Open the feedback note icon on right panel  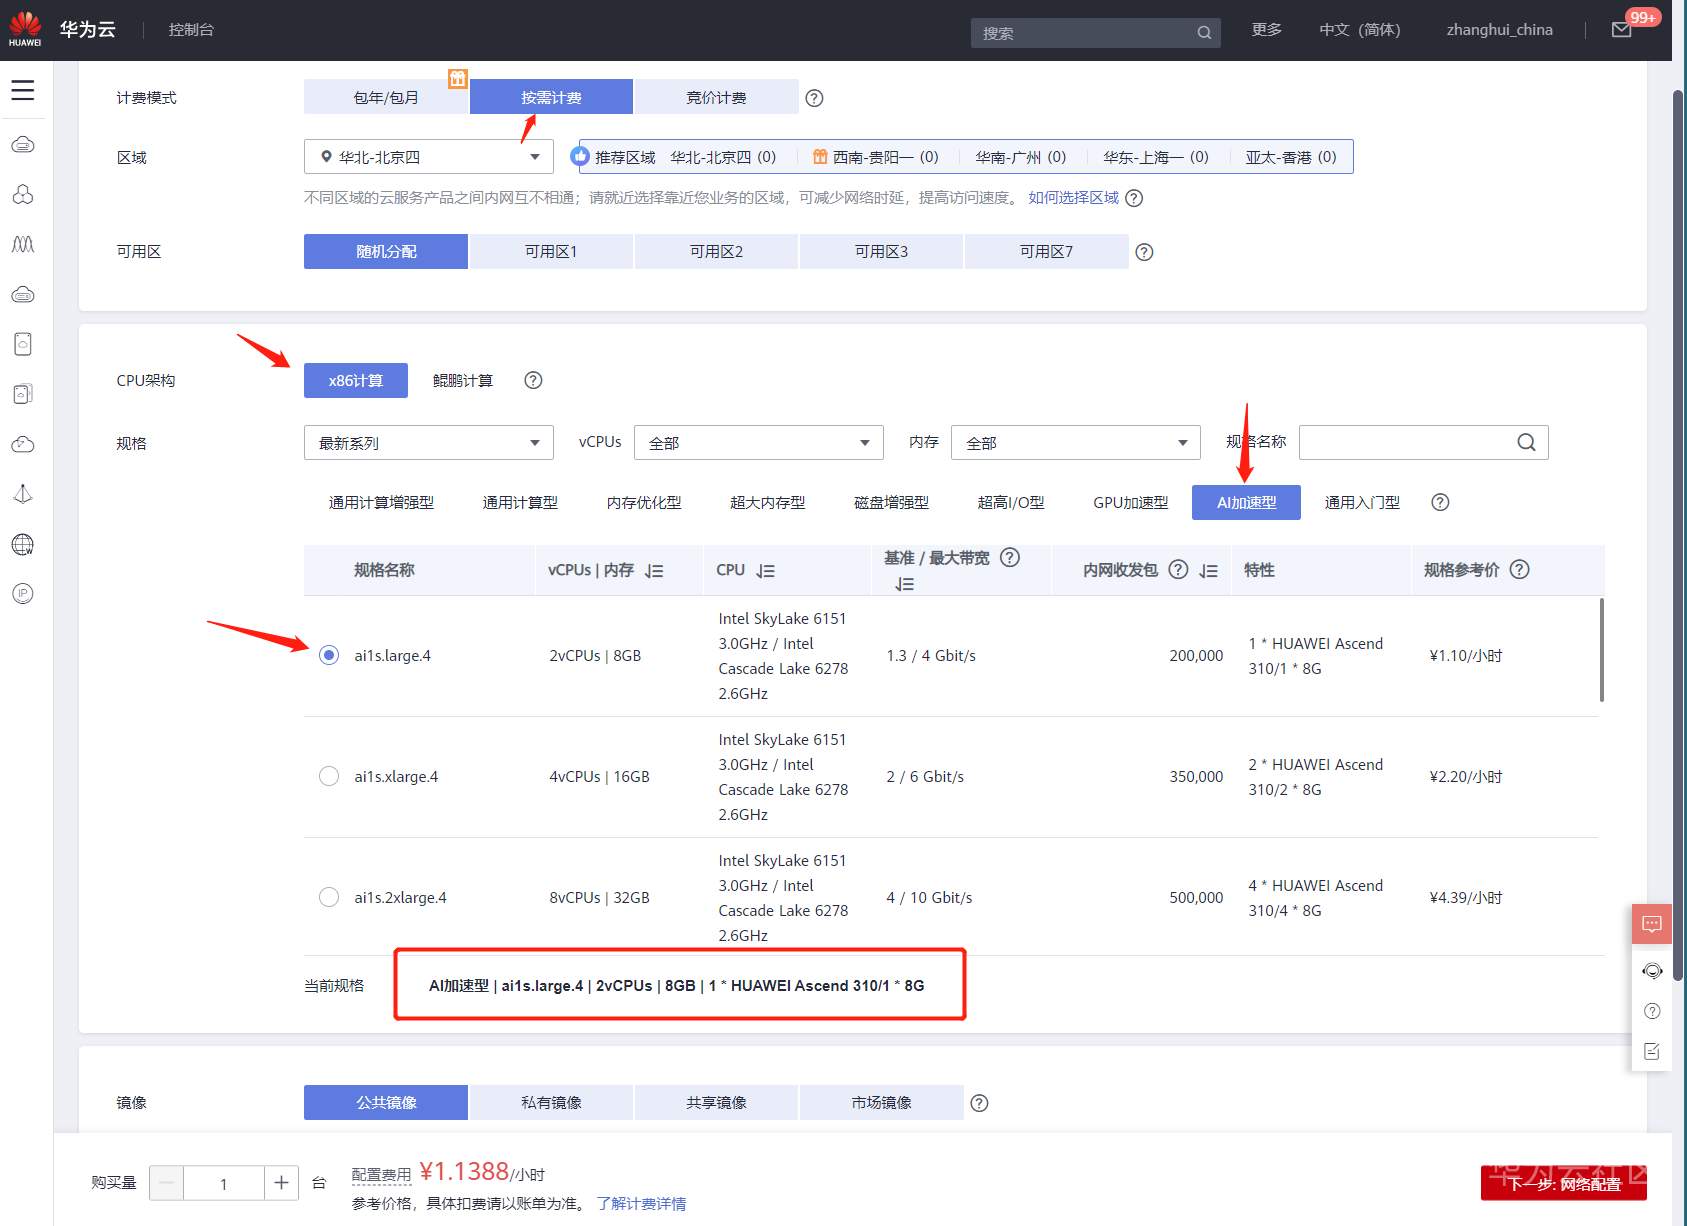[1652, 1051]
